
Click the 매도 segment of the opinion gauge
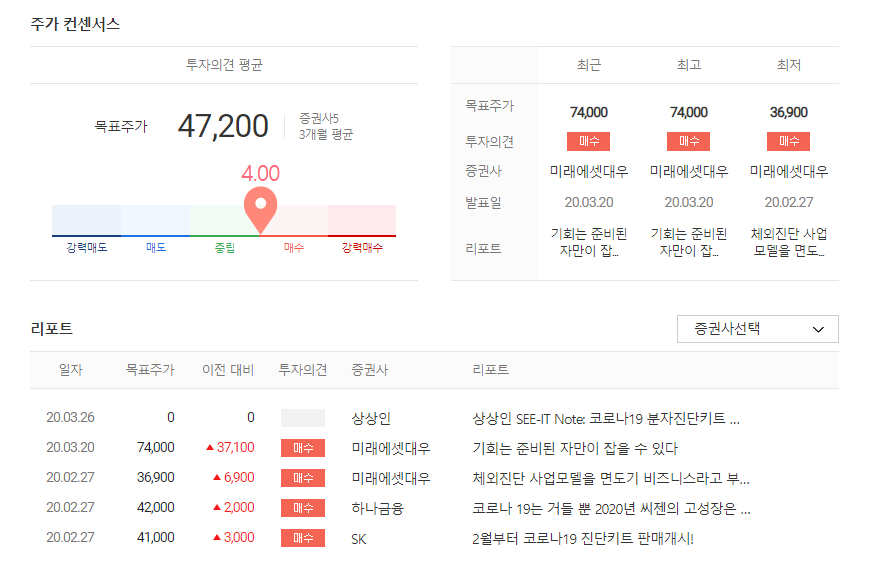coord(156,220)
